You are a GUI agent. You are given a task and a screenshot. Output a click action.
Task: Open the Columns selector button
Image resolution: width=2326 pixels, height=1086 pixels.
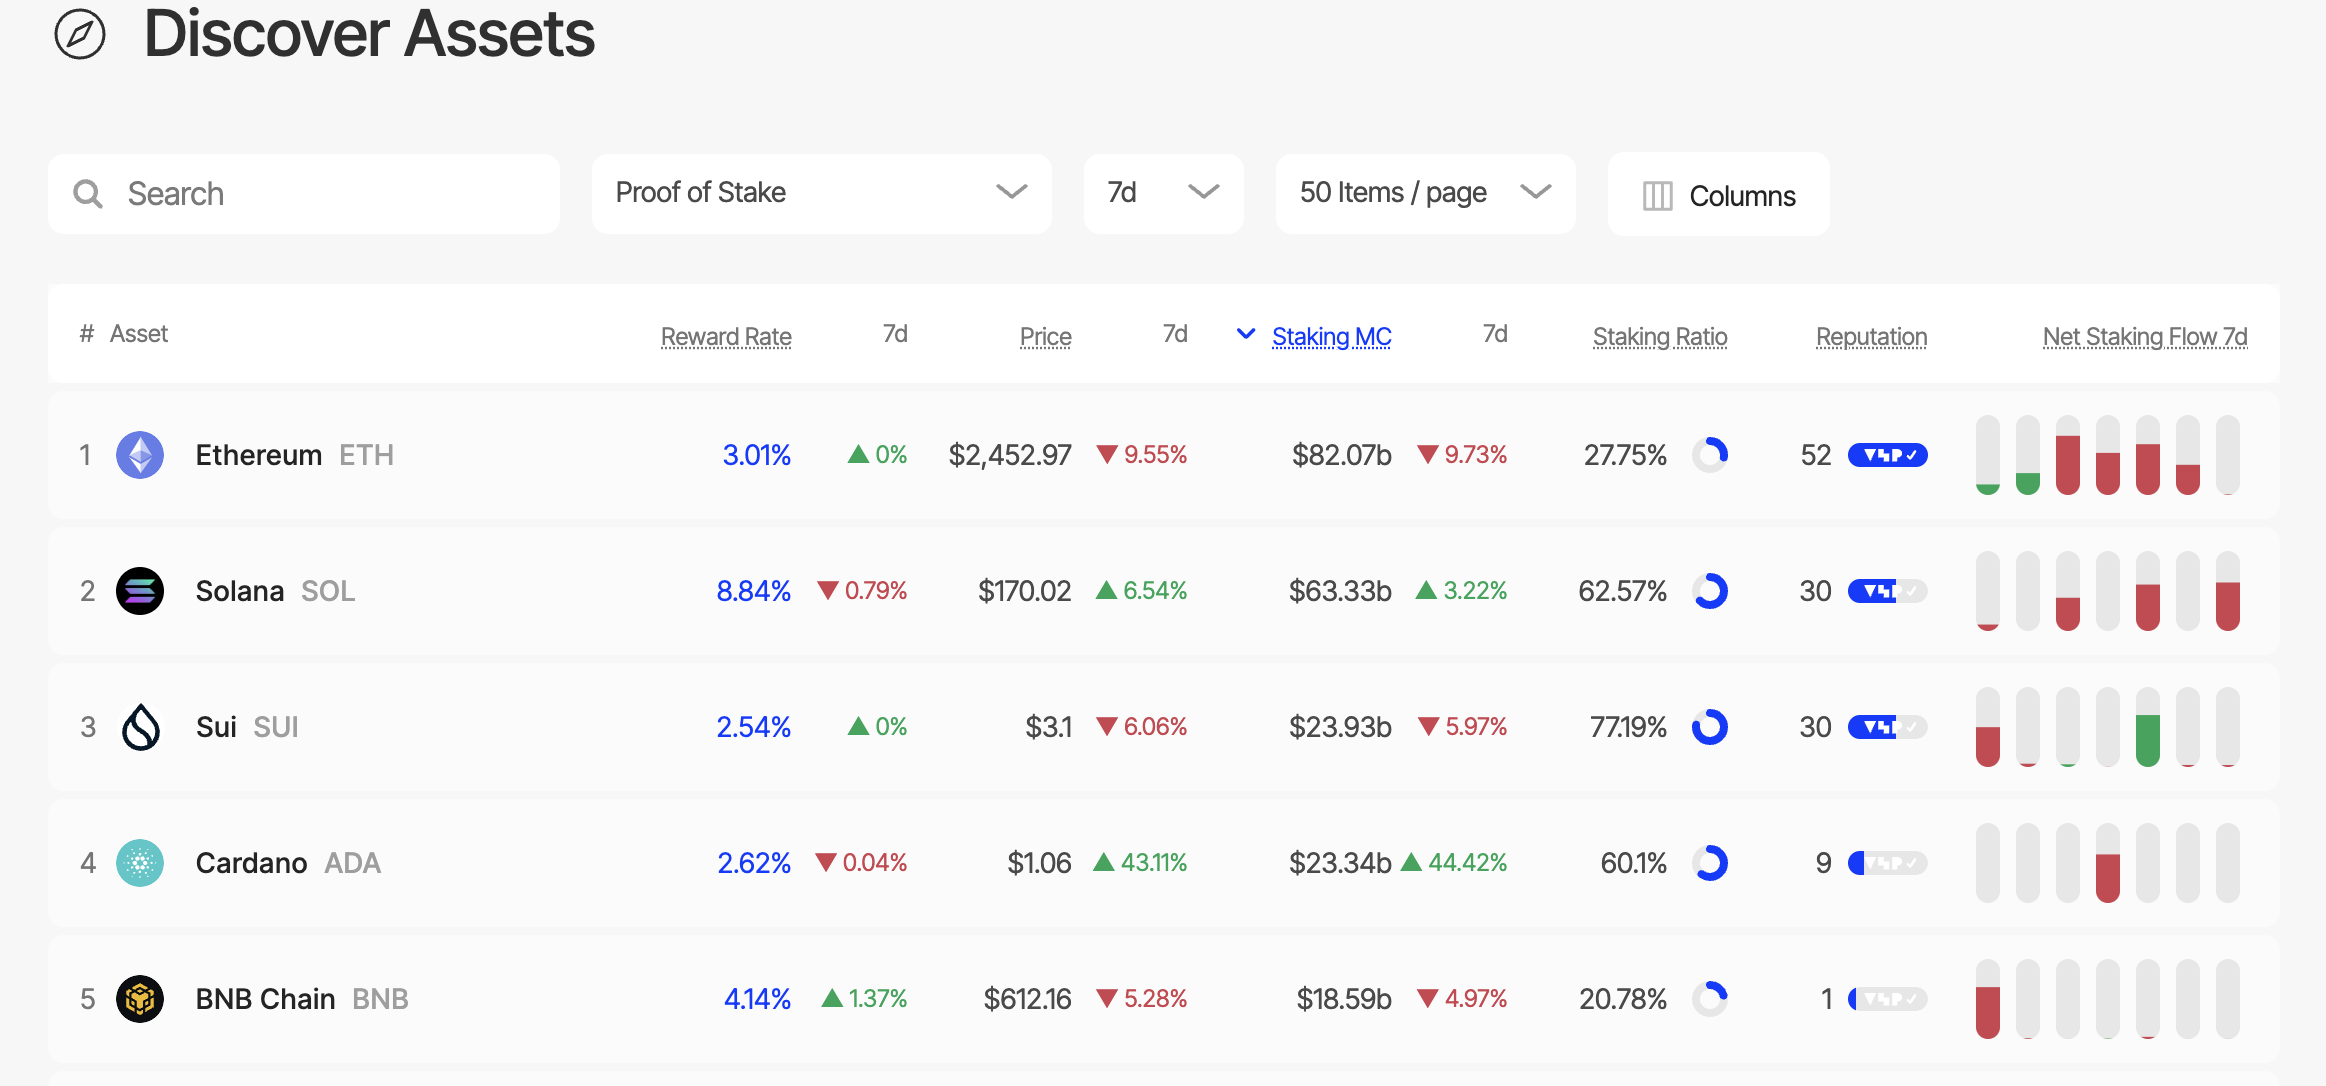1718,195
